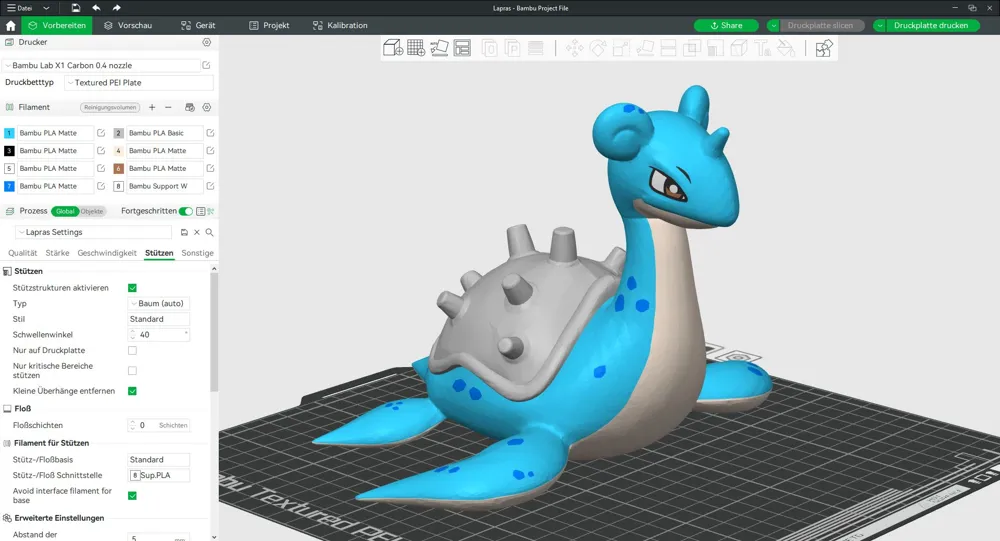Image resolution: width=1000 pixels, height=541 pixels.
Task: Click the Reinigungsvolumen button
Action: [110, 107]
